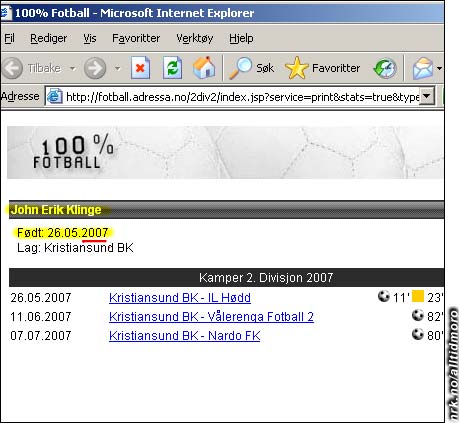The width and height of the screenshot is (460, 423).
Task: Open the Kristiansund BK - IL Hødd match link
Action: 180,297
